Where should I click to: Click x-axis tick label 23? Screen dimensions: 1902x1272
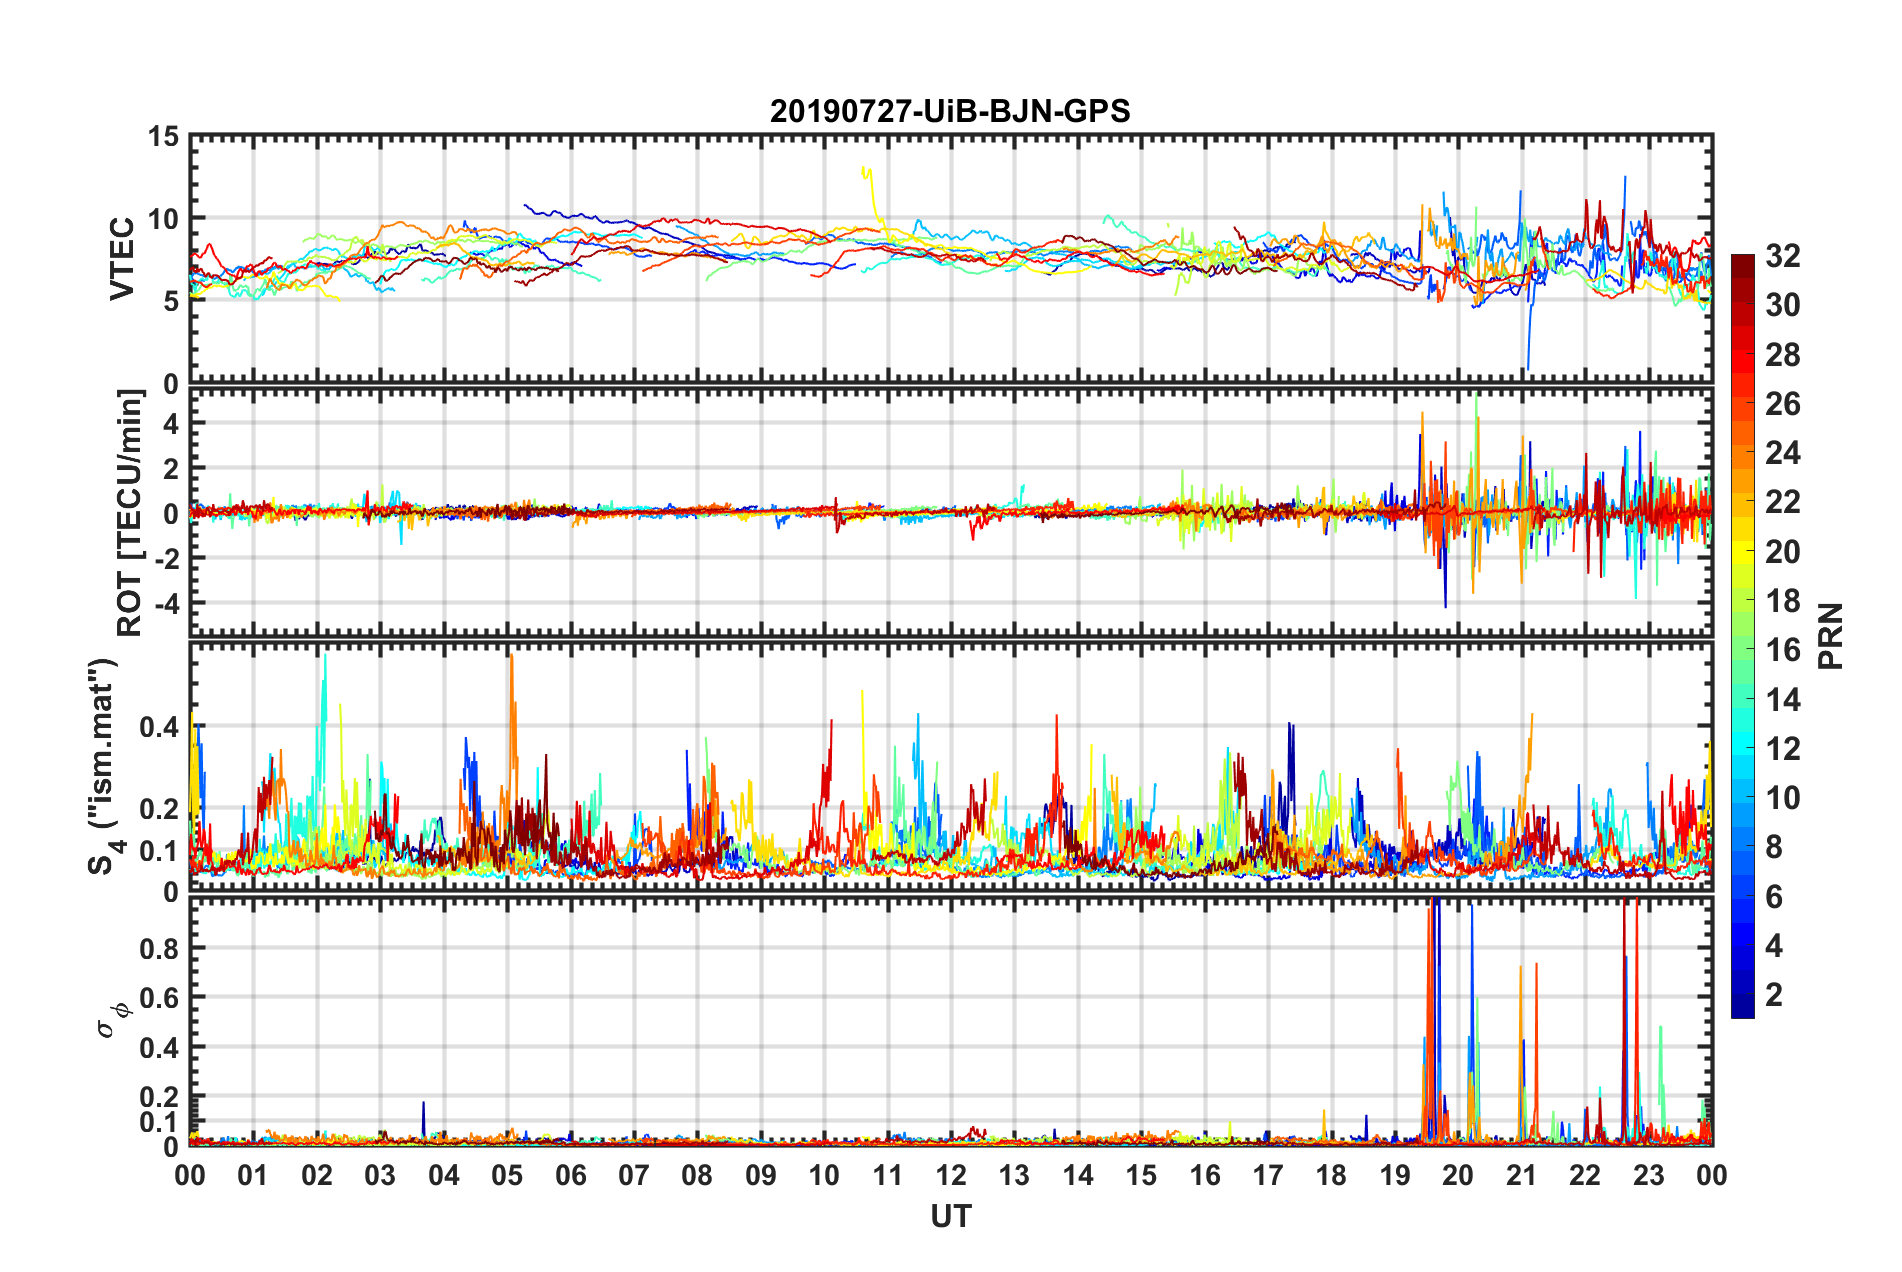tap(1649, 1175)
